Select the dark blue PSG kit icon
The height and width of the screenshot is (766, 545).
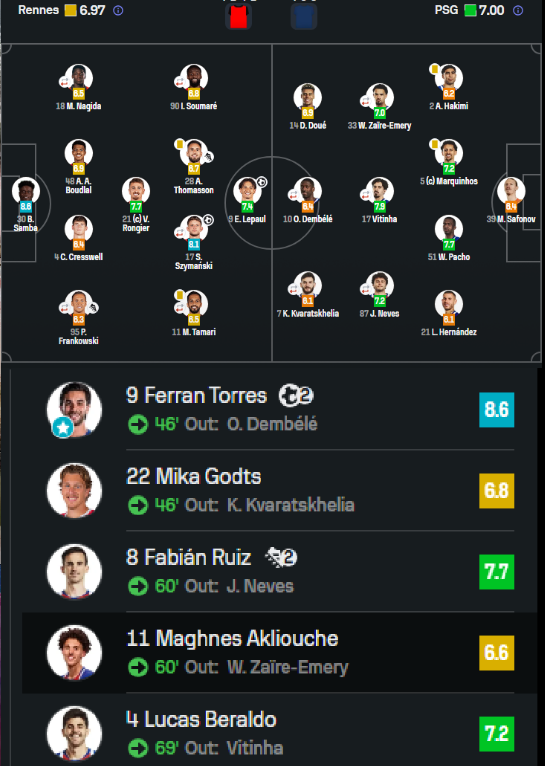click(304, 16)
